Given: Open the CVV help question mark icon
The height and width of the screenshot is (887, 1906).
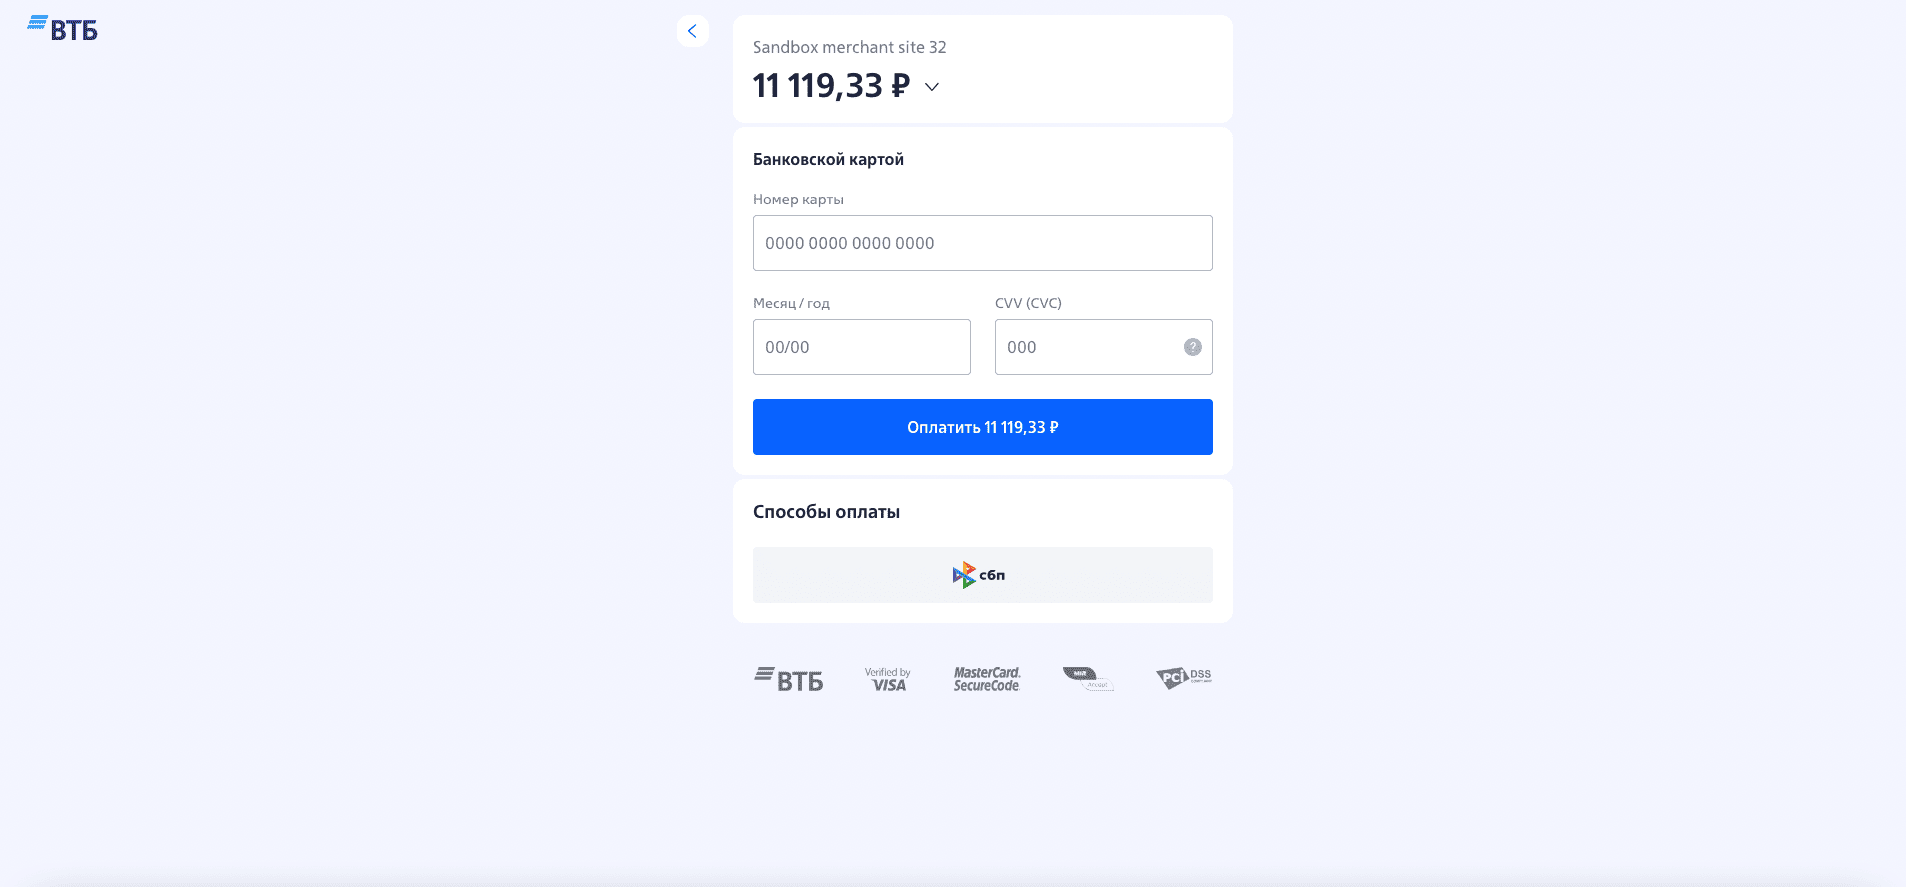Looking at the screenshot, I should (x=1192, y=347).
